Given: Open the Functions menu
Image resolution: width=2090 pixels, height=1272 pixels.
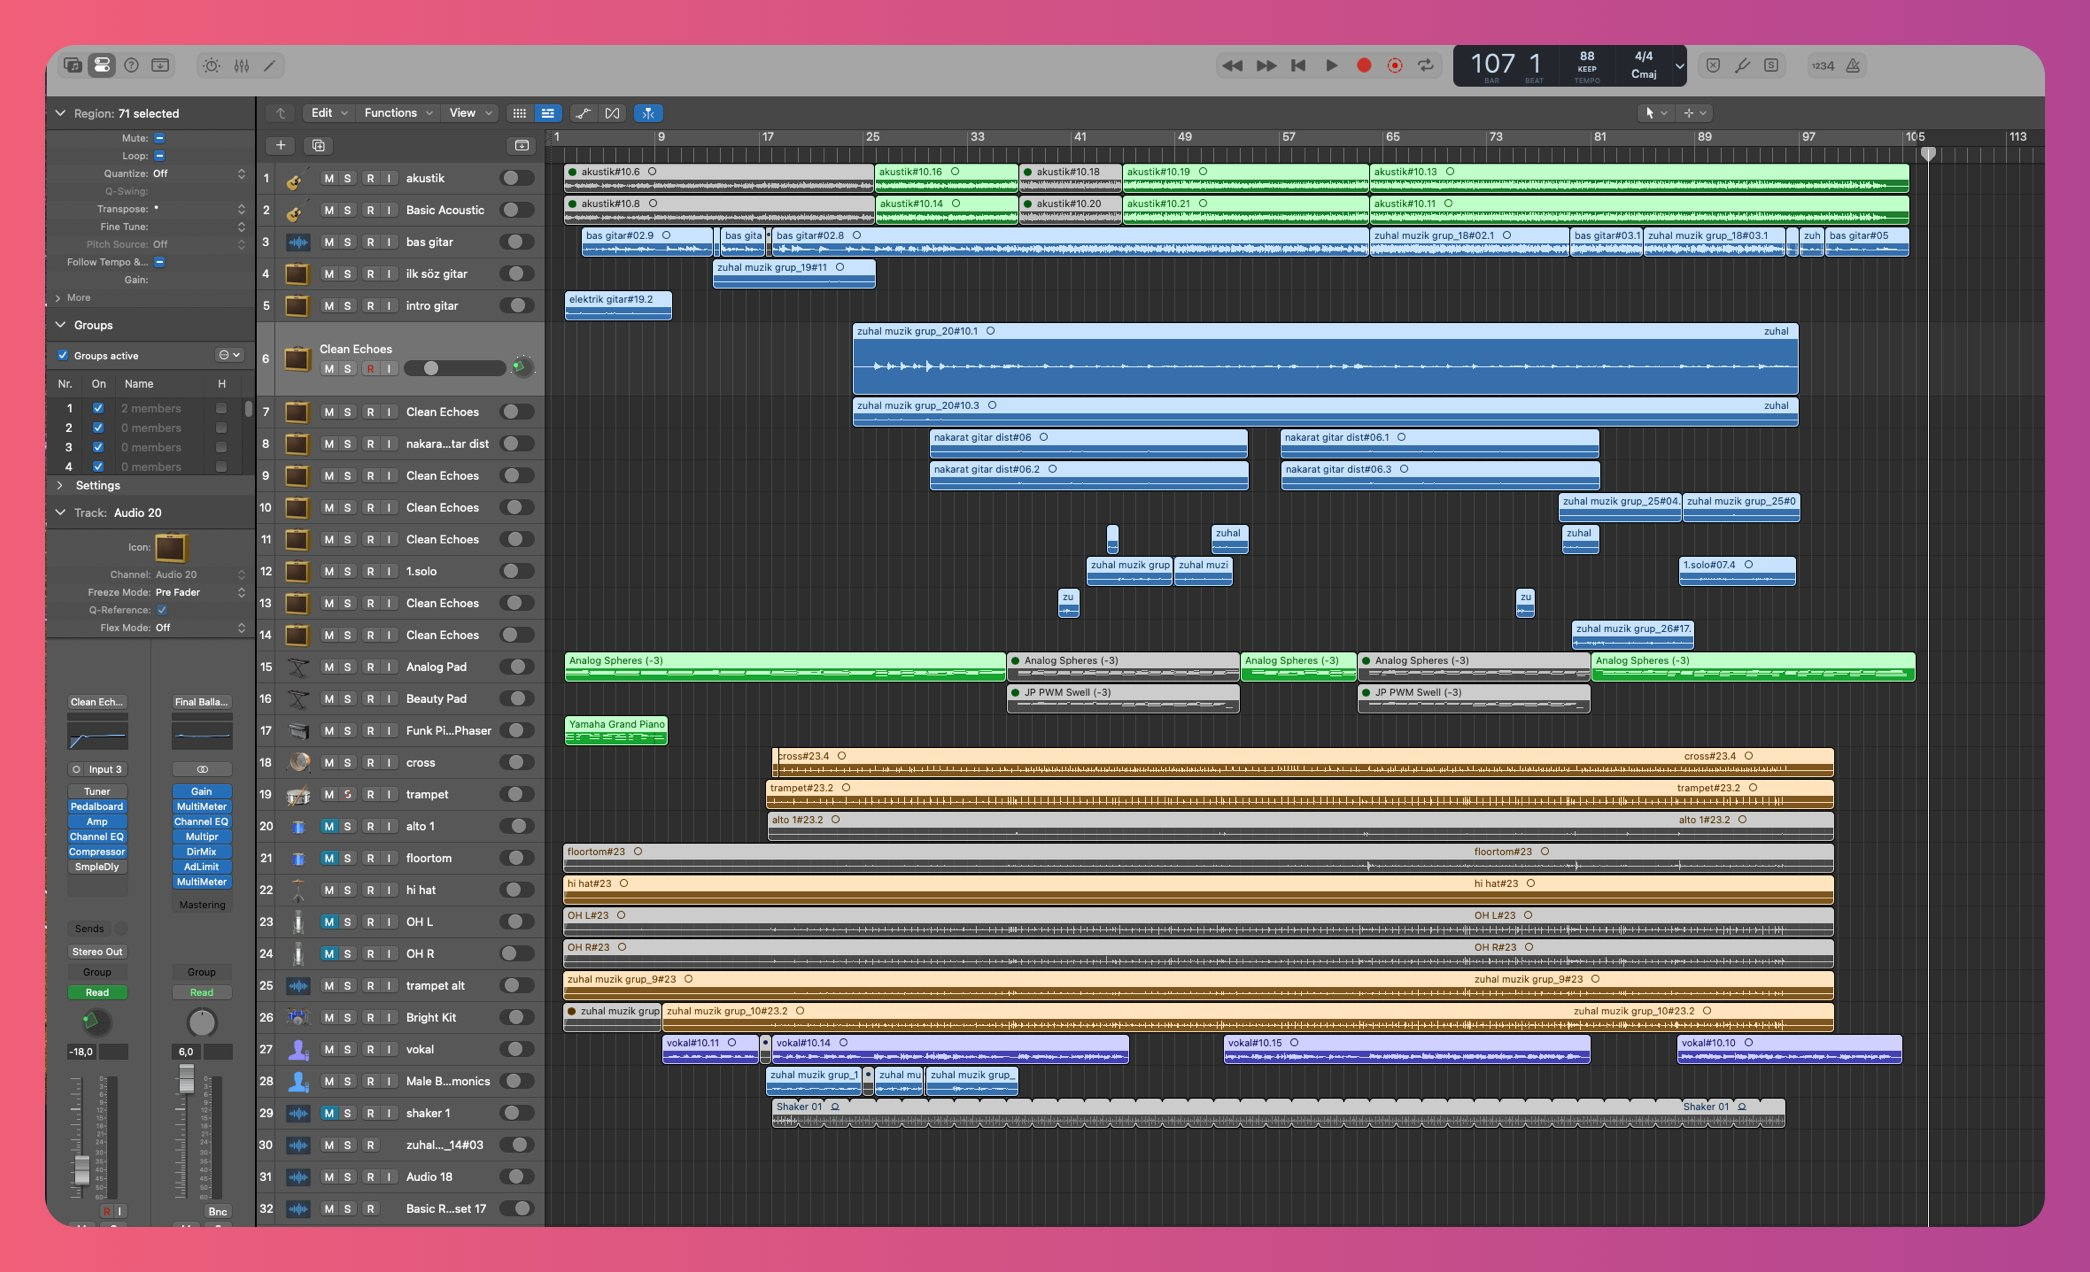Looking at the screenshot, I should pos(397,113).
